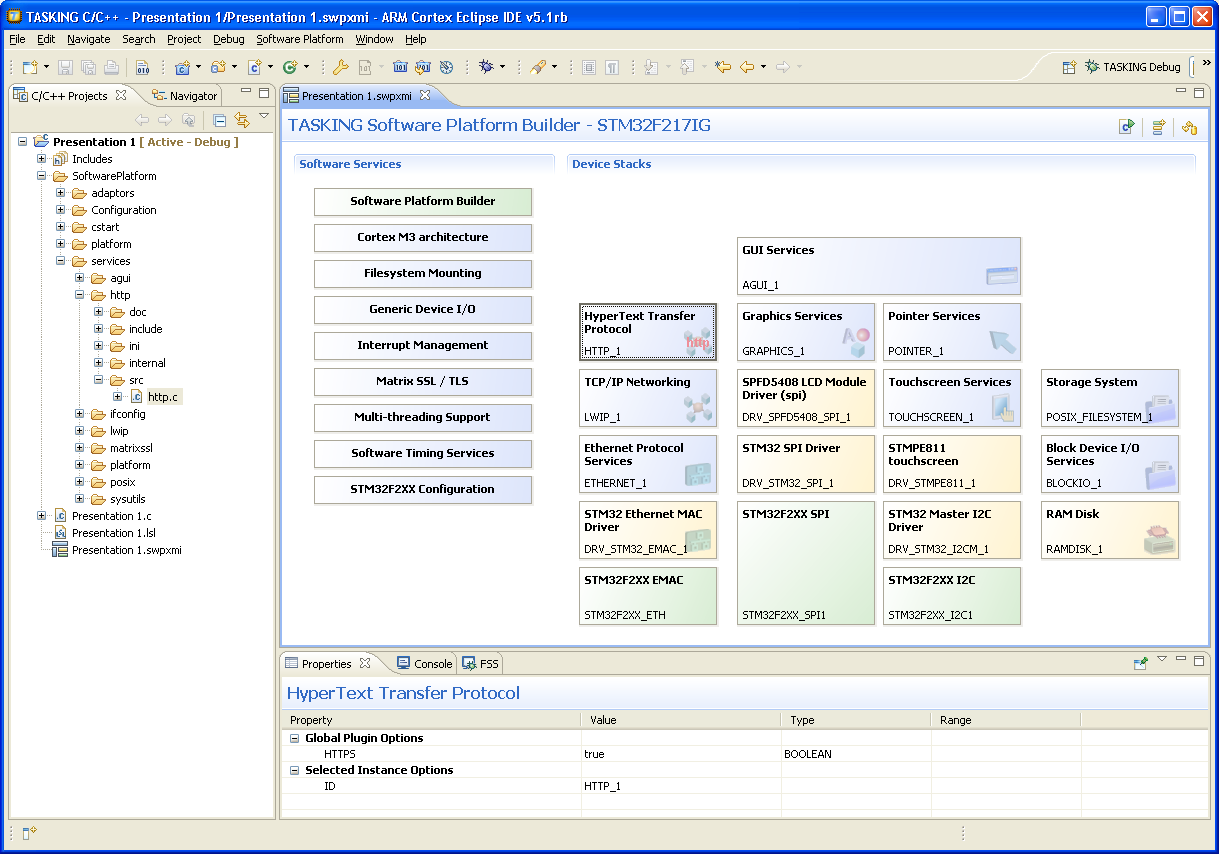1219x854 pixels.
Task: Click the Generate Code icon in the builder header
Action: click(x=1127, y=127)
